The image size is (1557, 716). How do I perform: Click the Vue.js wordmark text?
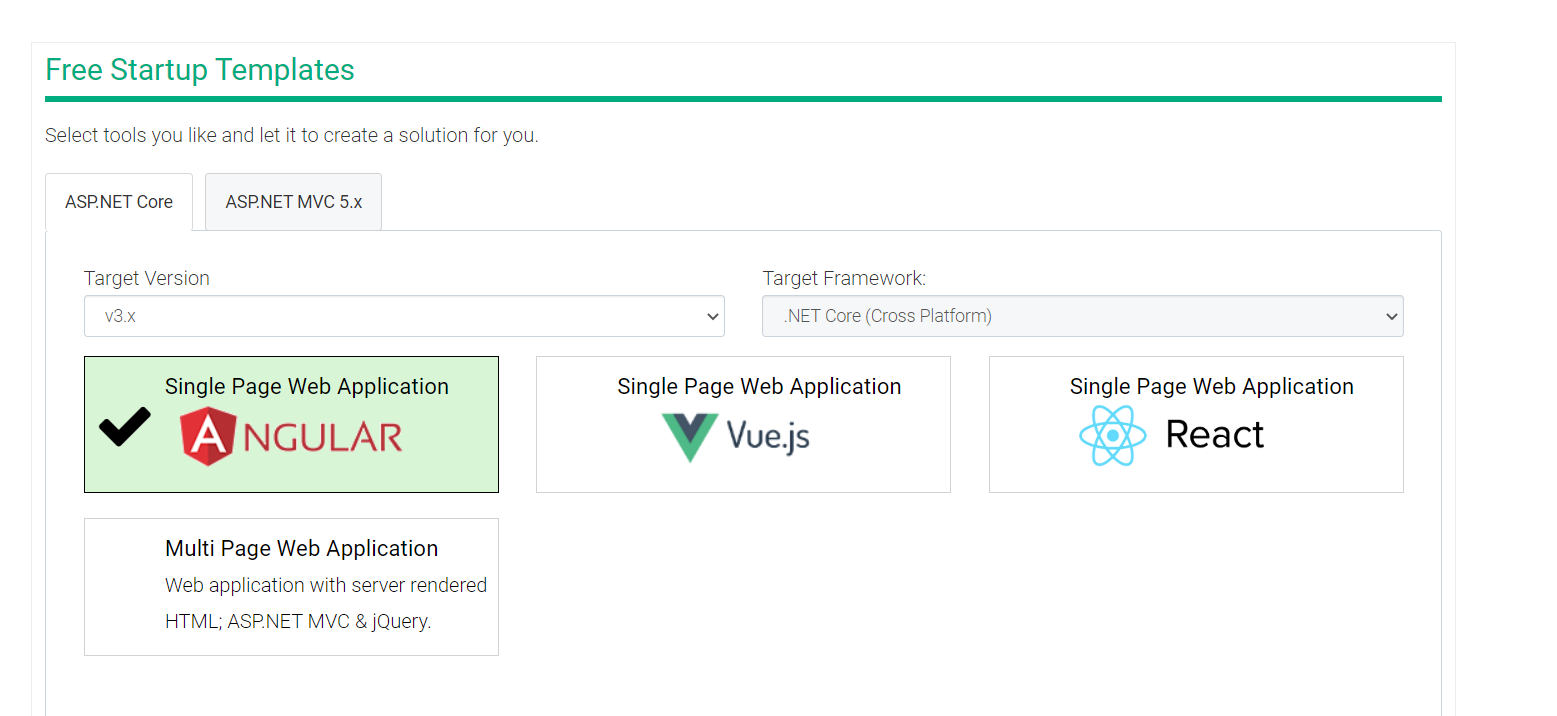coord(768,437)
